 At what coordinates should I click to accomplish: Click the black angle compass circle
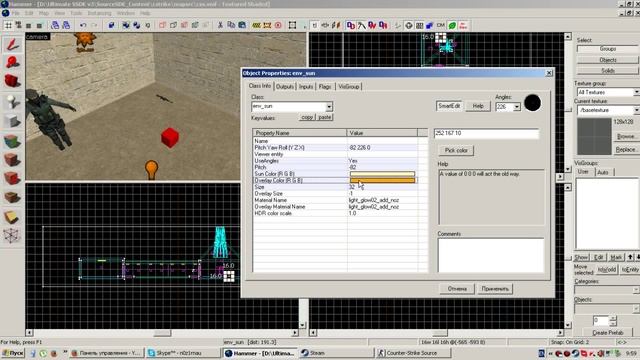[532, 103]
